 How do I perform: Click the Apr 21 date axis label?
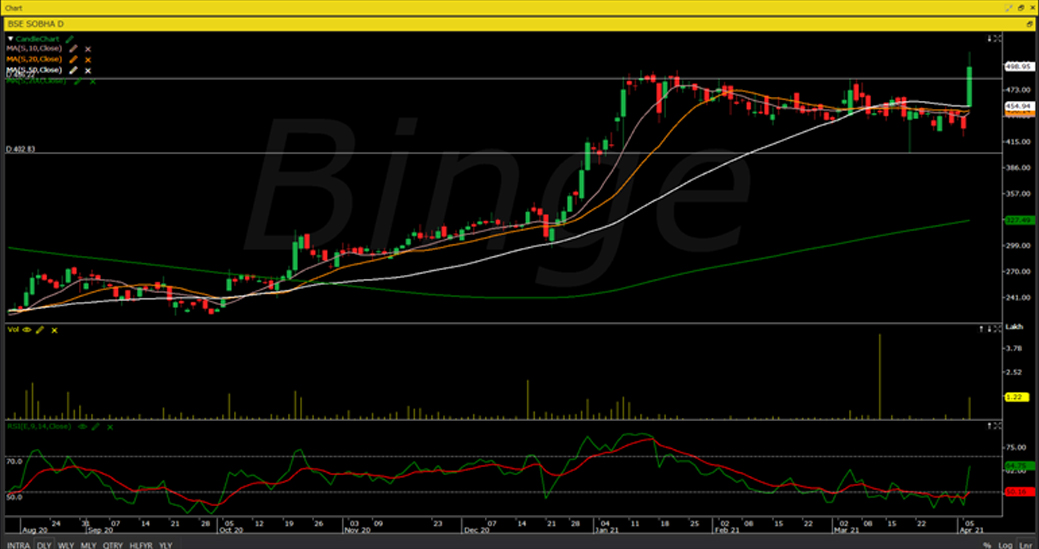[970, 530]
